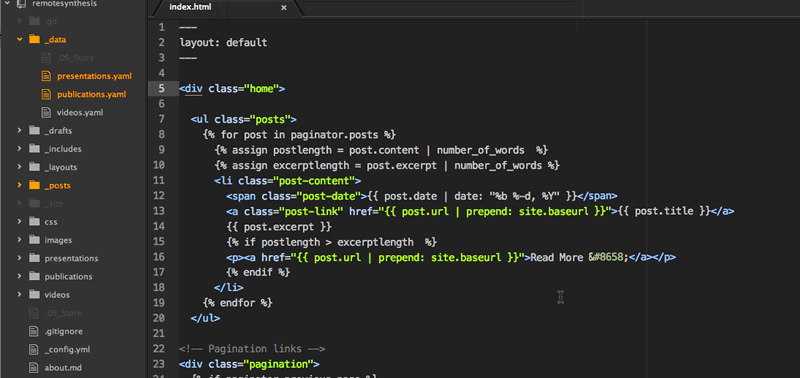The image size is (800, 378).
Task: Click the "{% endfor %}" line
Action: (238, 303)
